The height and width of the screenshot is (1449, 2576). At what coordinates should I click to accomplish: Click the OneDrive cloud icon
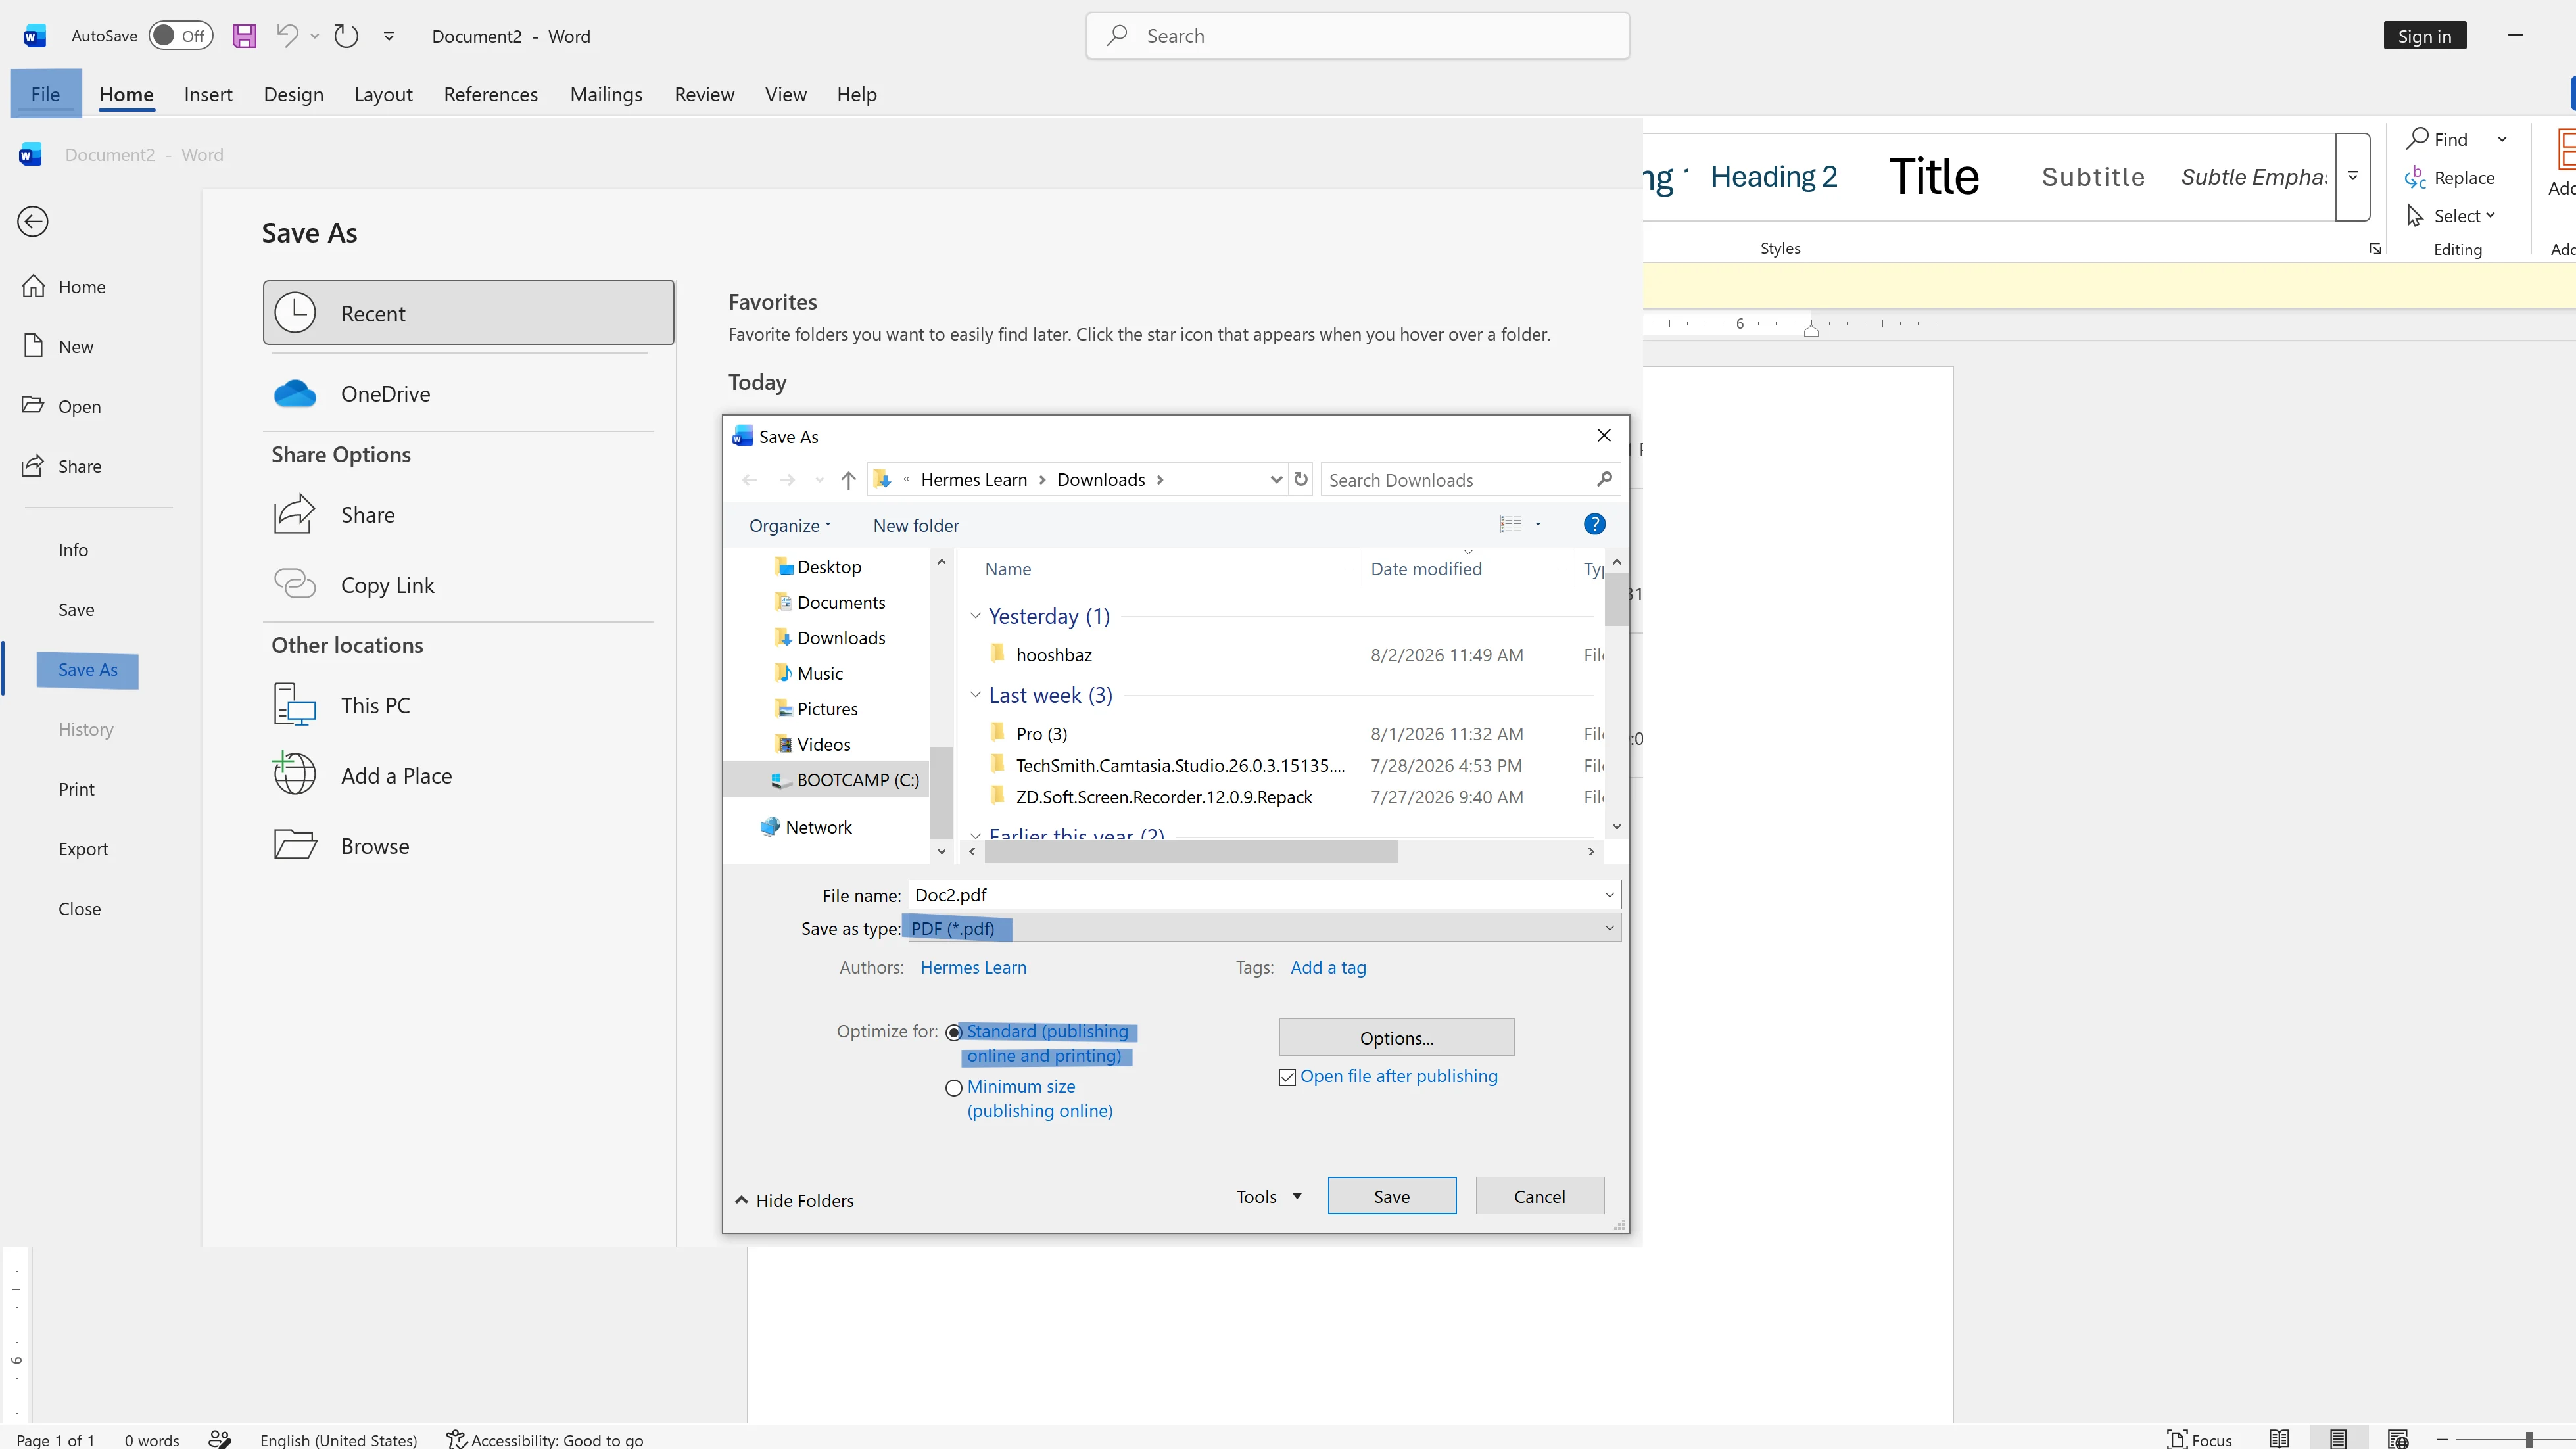click(295, 394)
